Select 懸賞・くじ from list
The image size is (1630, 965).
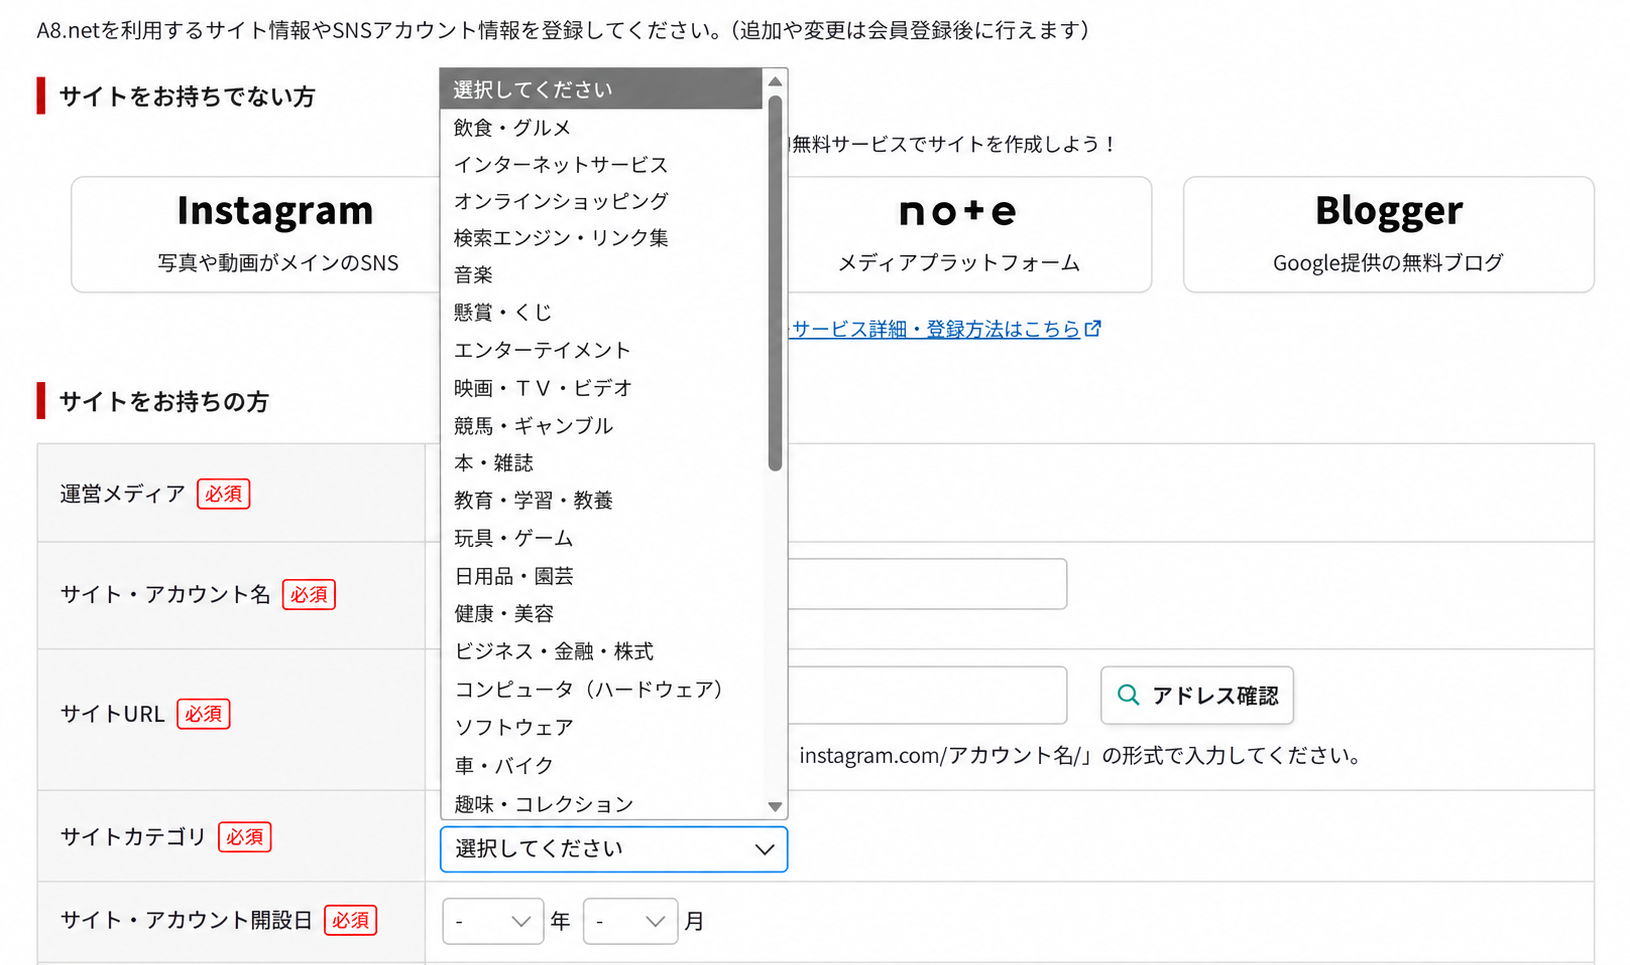(x=602, y=312)
